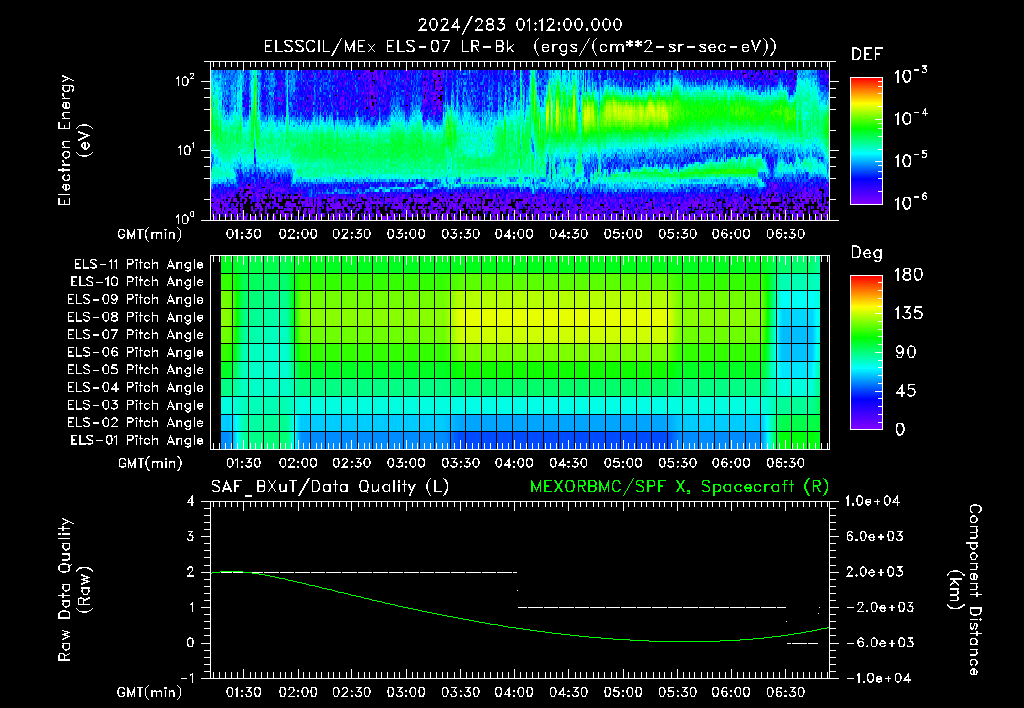Click the 3 tick on data quality axis
1024x708 pixels.
pos(191,536)
